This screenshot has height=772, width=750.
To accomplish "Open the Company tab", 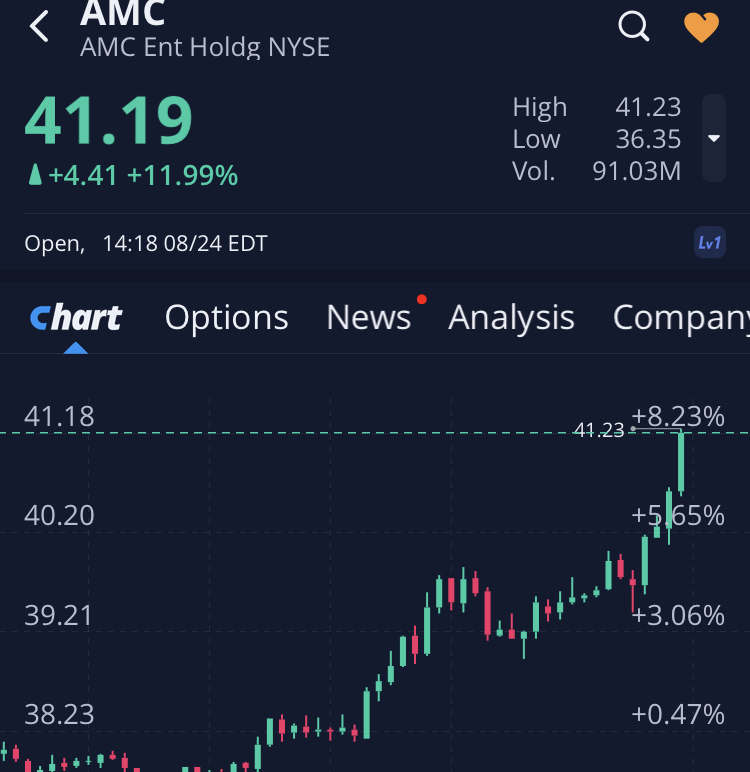I will pos(680,318).
